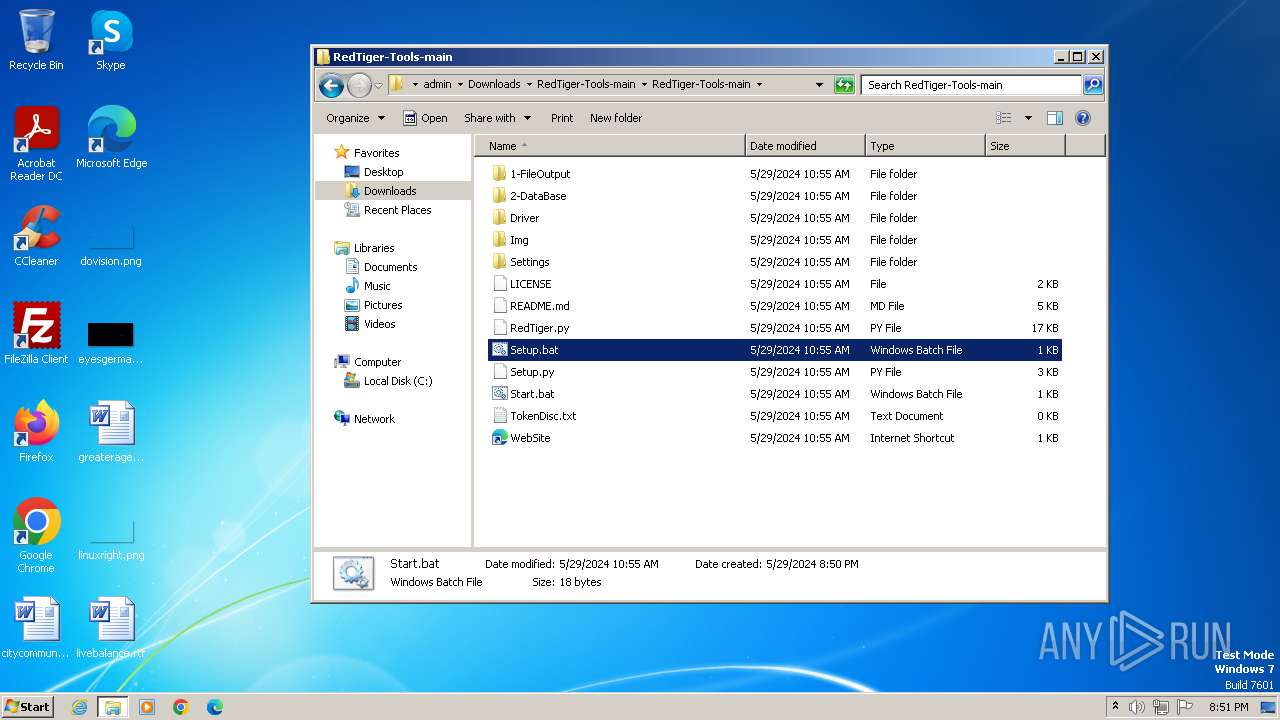This screenshot has width=1280, height=720.
Task: Select the Google Chrome desktop shortcut
Action: (x=36, y=536)
